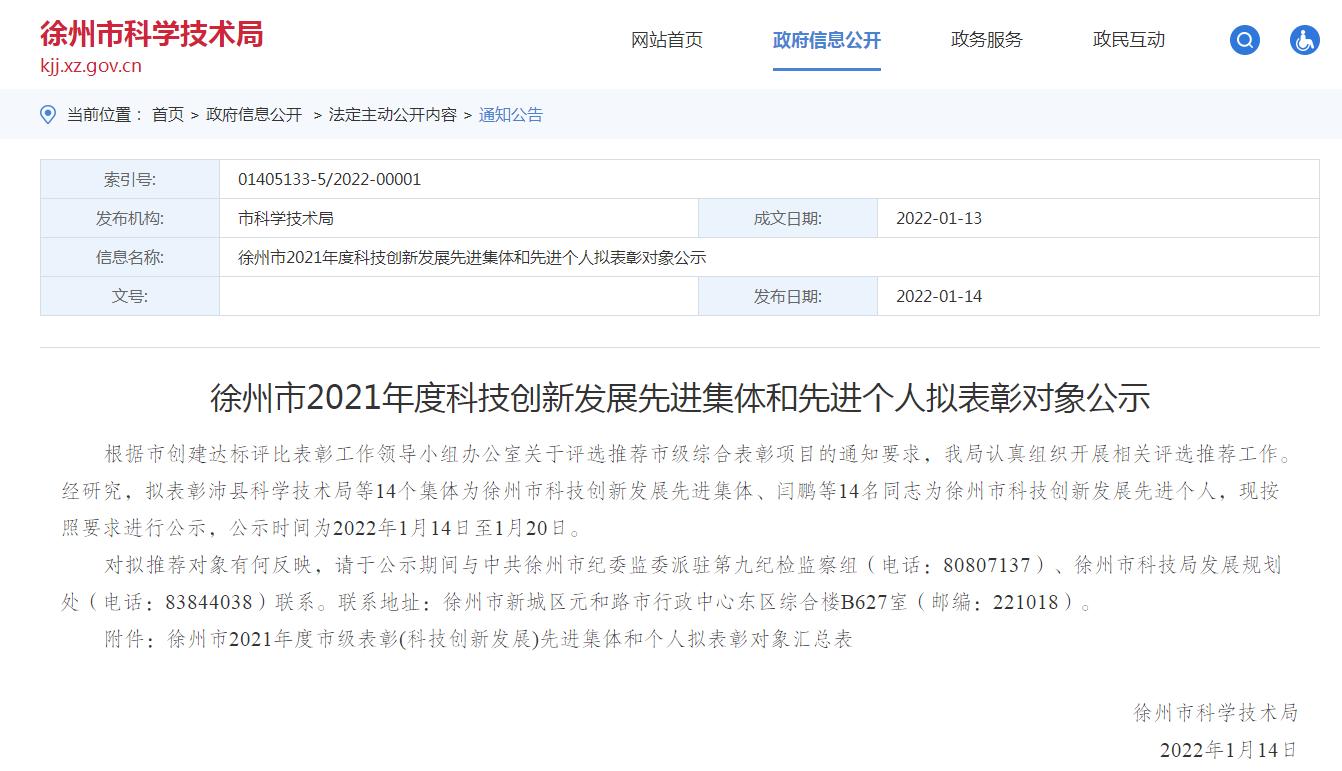The width and height of the screenshot is (1342, 771).
Task: Select the 政府信息公开 navigation tab
Action: point(826,40)
